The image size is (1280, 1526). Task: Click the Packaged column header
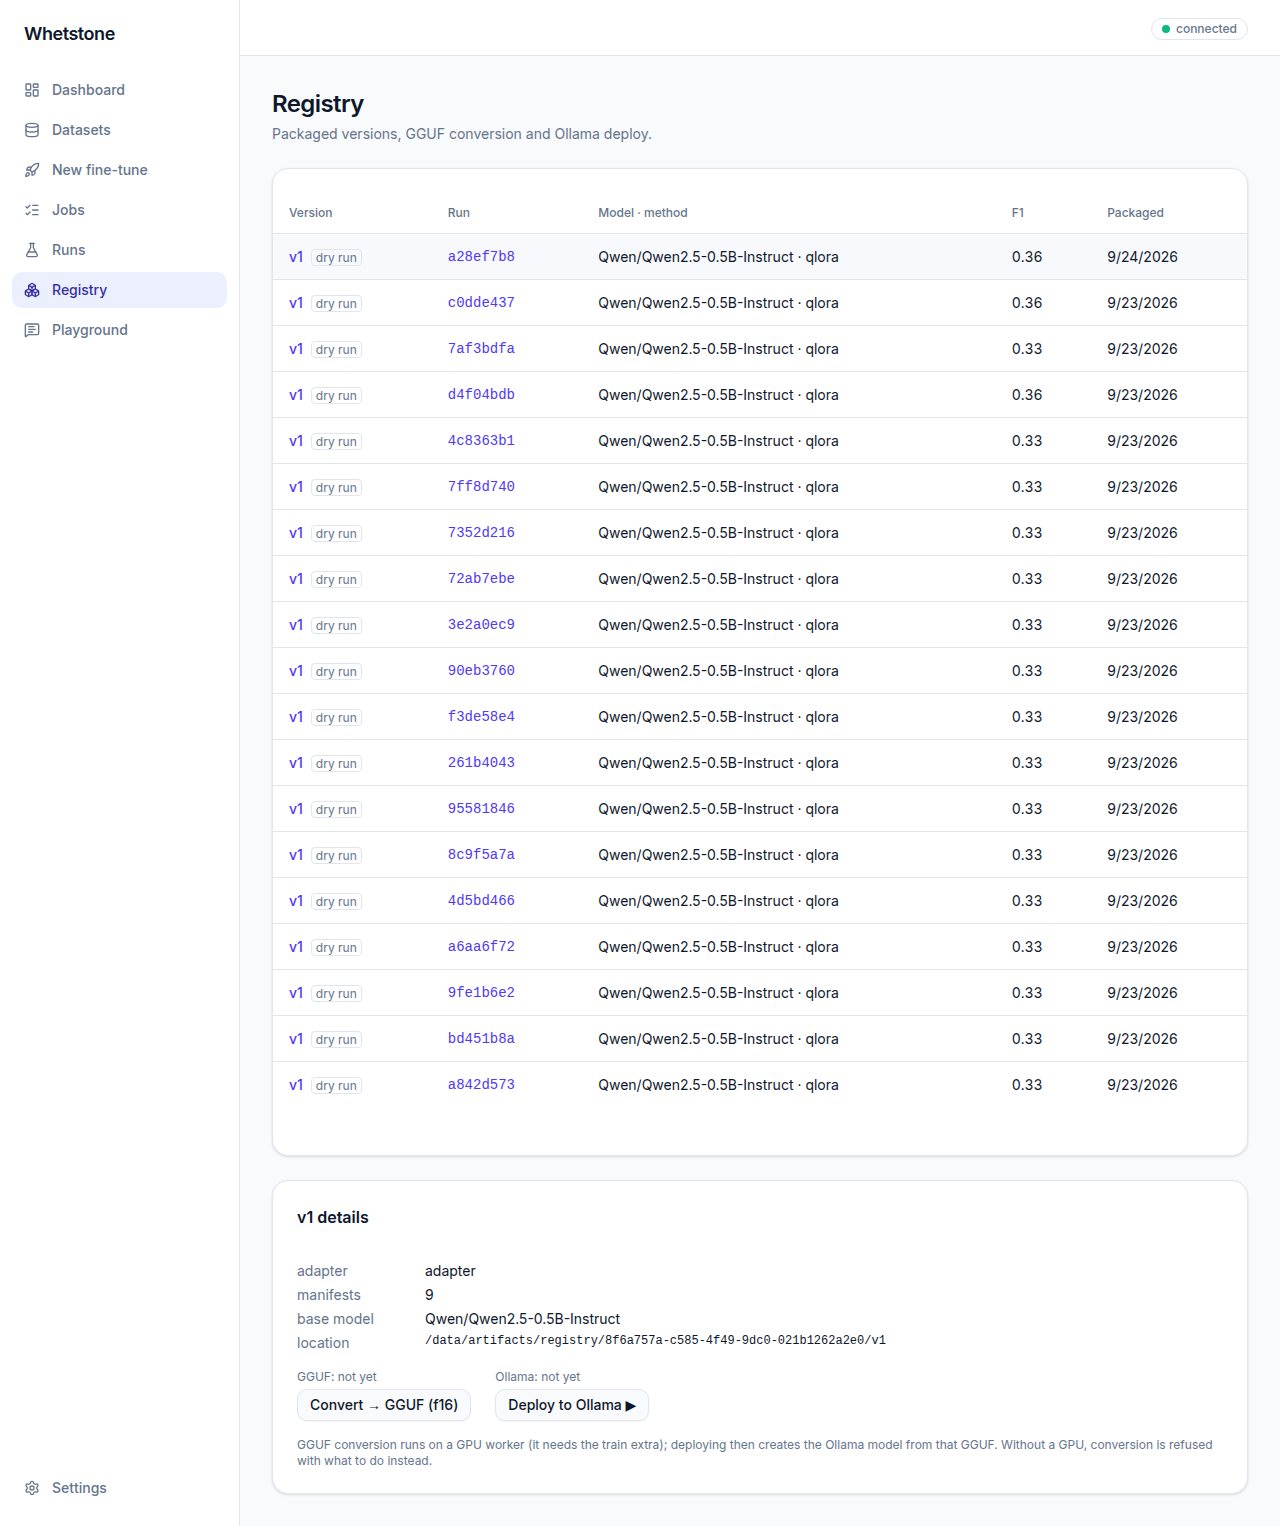(x=1135, y=213)
